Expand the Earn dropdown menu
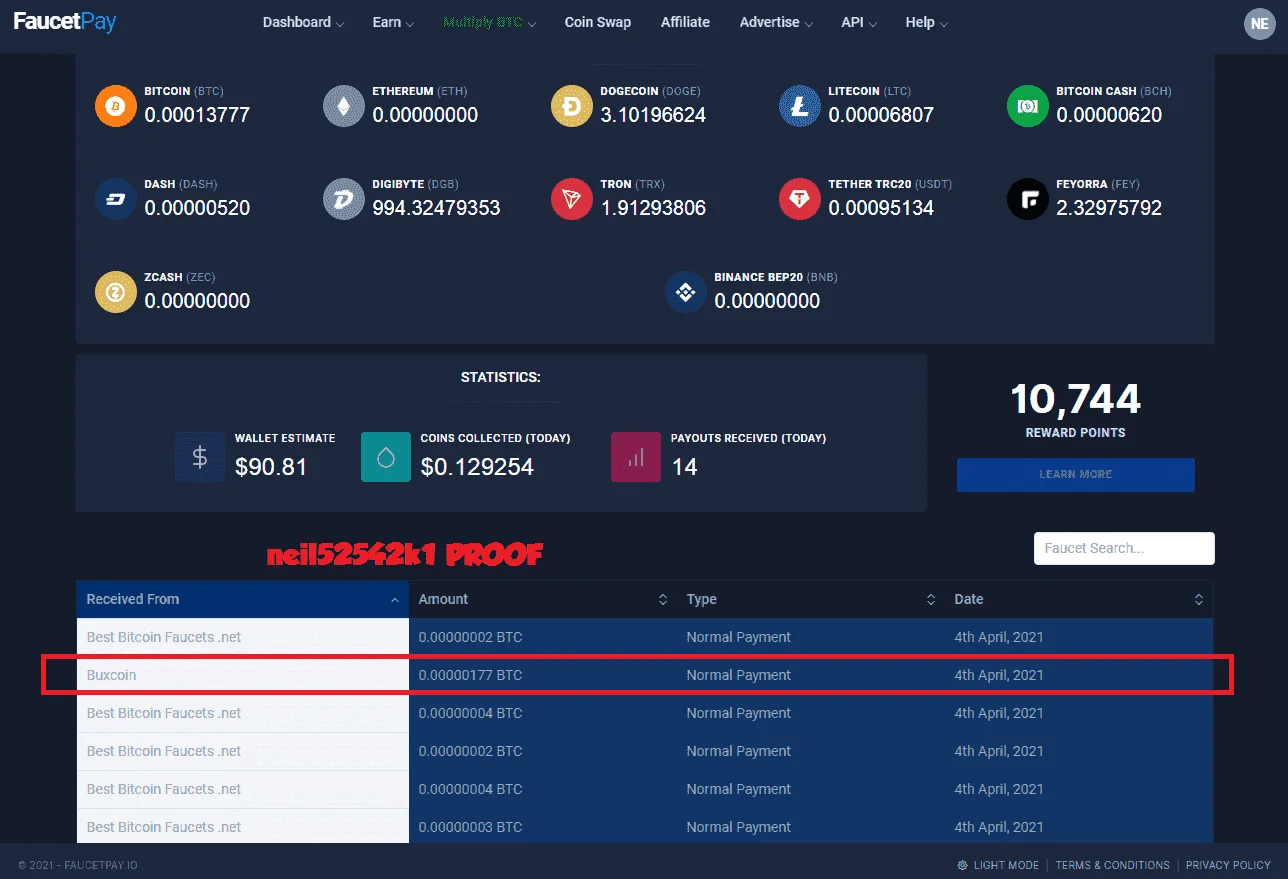 coord(393,22)
